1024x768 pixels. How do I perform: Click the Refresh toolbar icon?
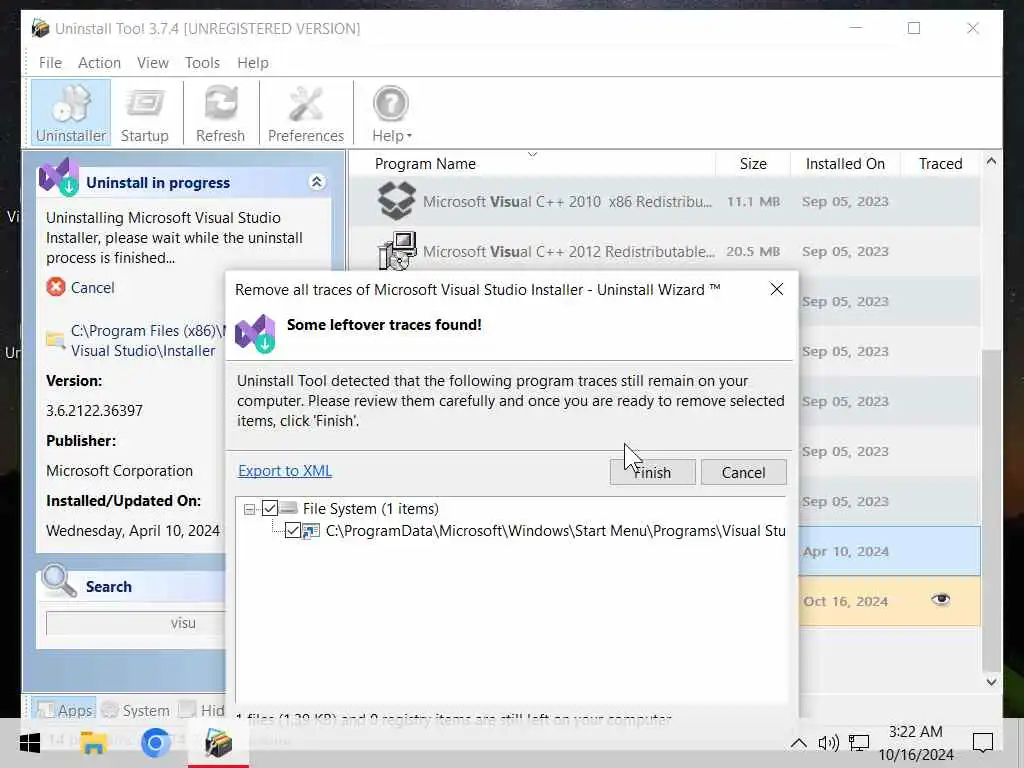coord(220,112)
